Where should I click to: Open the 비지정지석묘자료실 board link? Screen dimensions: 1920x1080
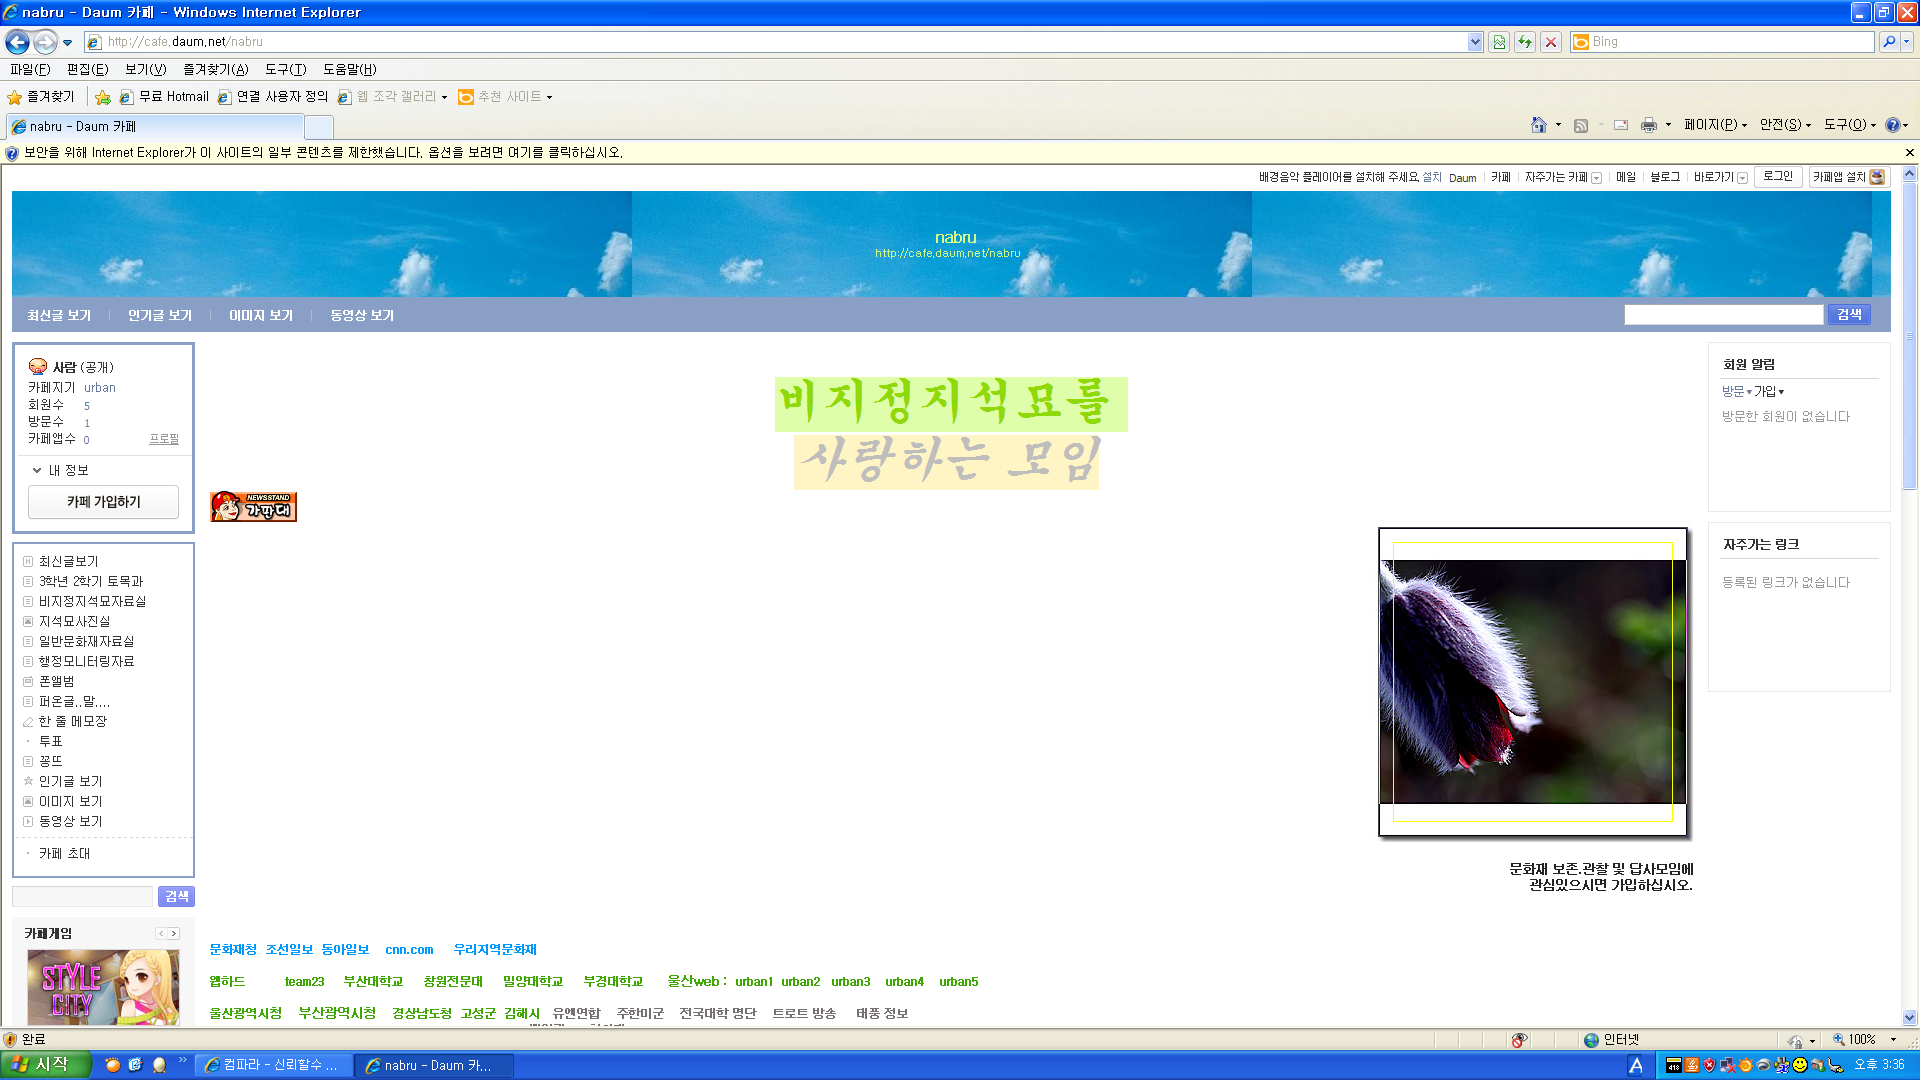(92, 601)
